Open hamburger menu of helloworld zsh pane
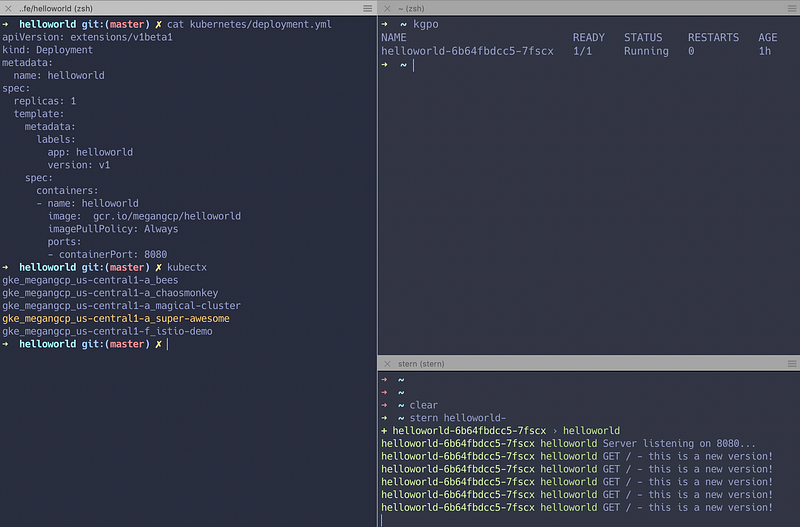Image resolution: width=800 pixels, height=527 pixels. pos(367,8)
